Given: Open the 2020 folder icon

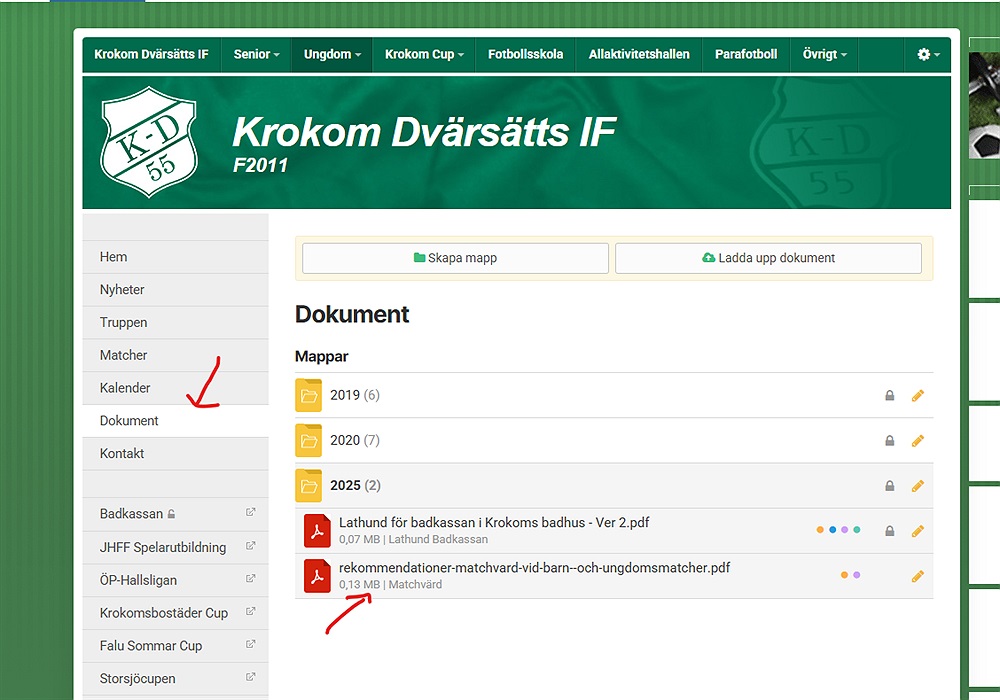Looking at the screenshot, I should 309,441.
